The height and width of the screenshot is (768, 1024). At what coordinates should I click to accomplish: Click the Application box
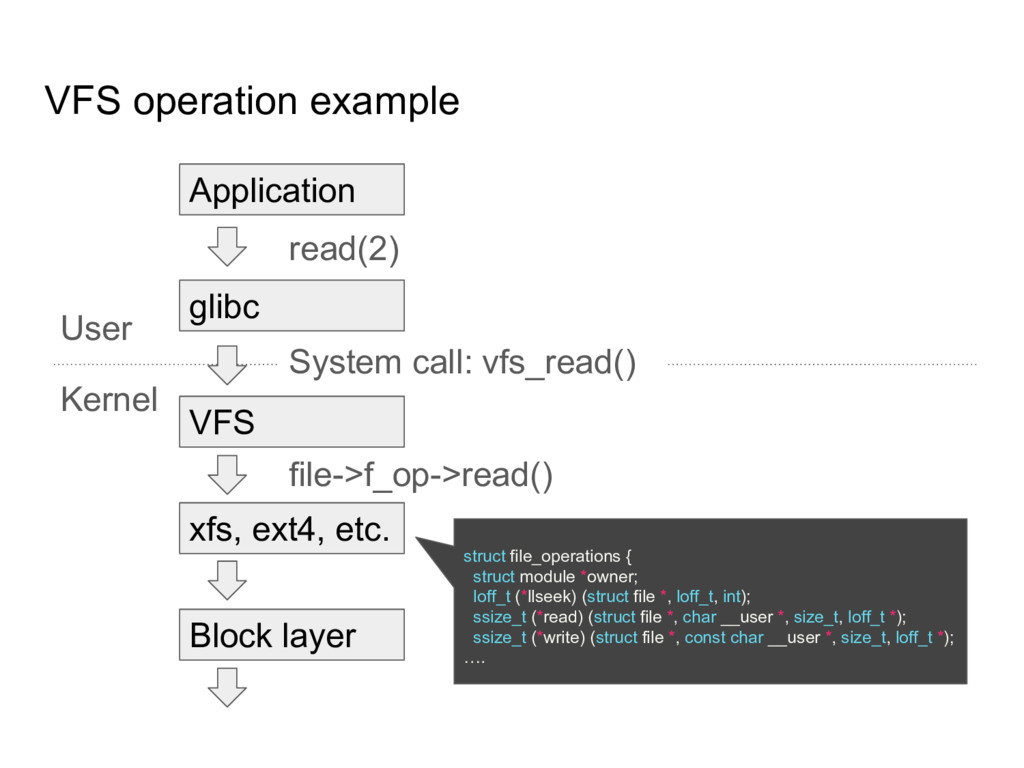pos(291,189)
